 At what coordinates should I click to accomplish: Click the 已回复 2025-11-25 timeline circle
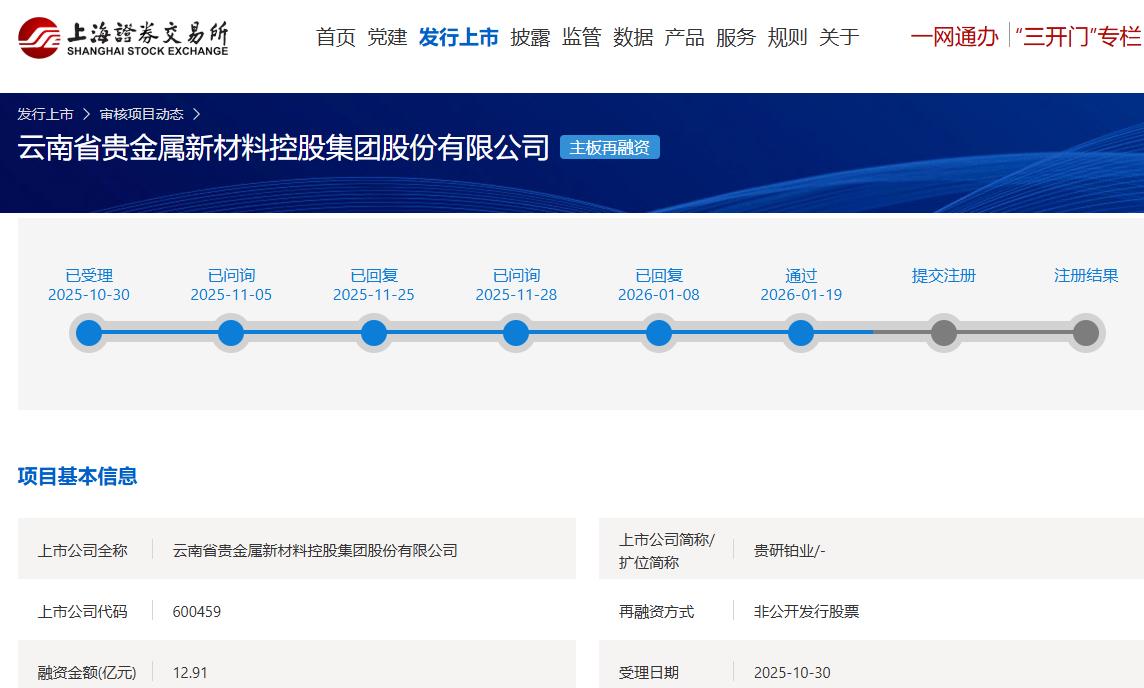[x=374, y=333]
